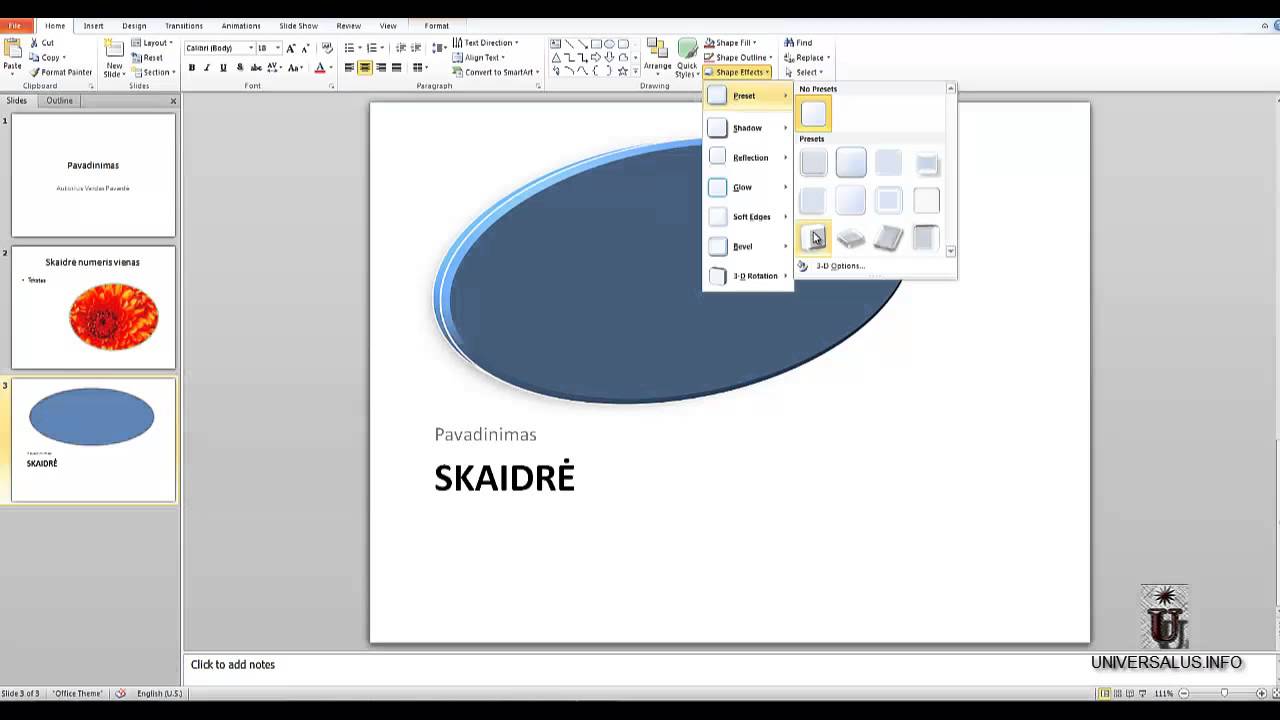Switch to the Insert ribbon tab
Screen dimensions: 1280x720
[93, 26]
